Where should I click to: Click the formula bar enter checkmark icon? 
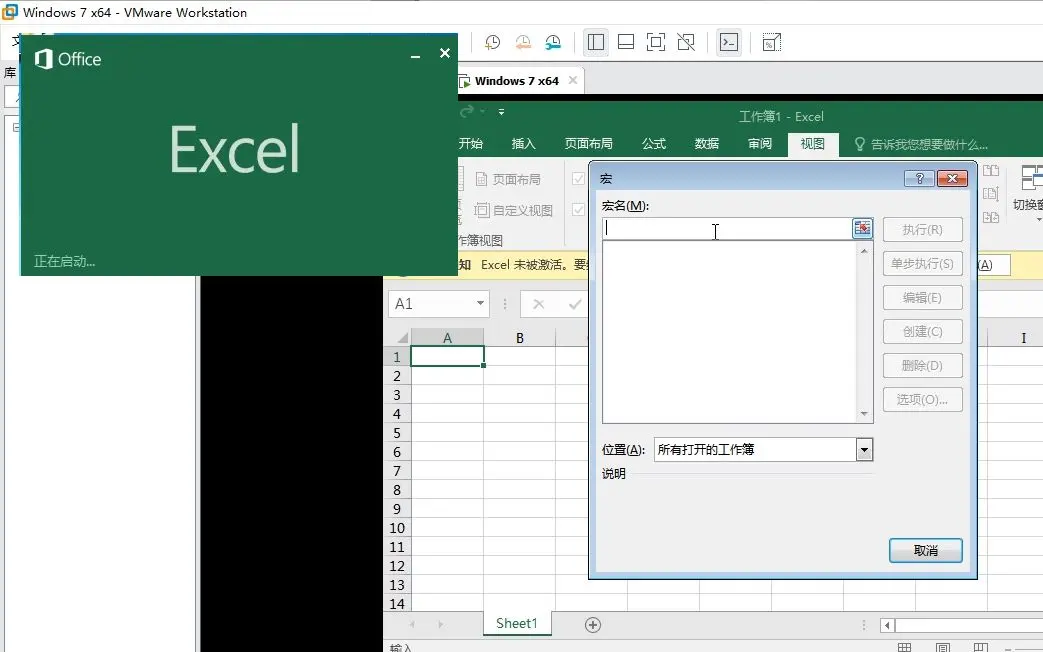(x=575, y=304)
